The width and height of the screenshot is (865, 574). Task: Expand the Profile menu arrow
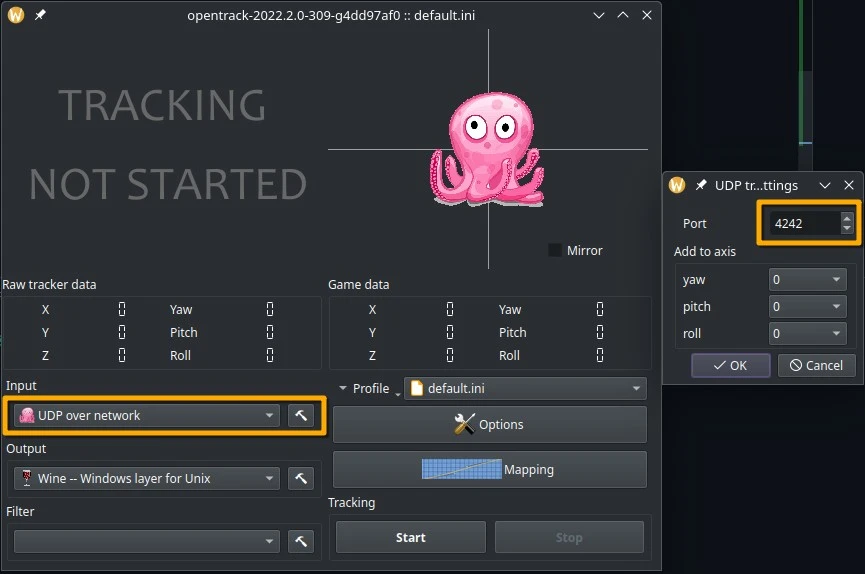[343, 388]
